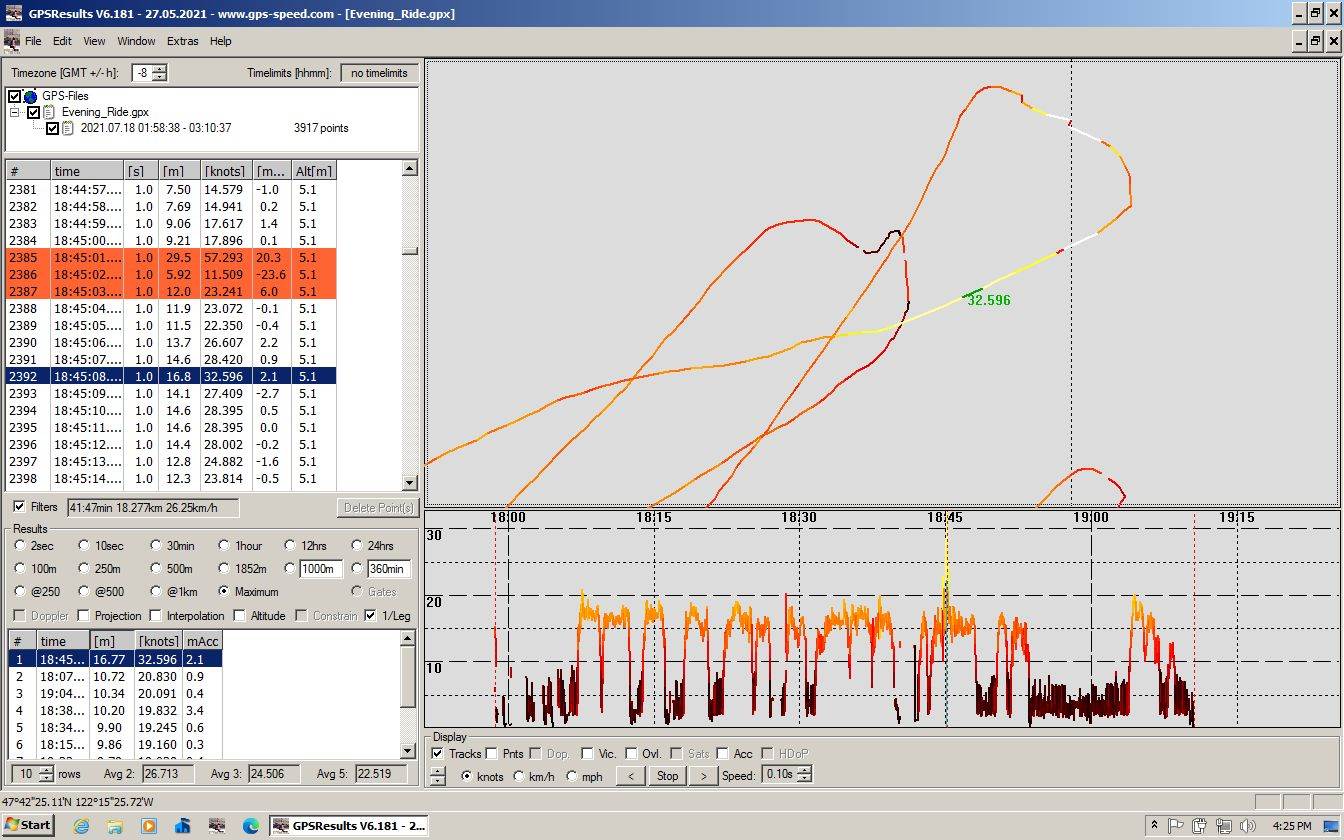Click the GPS-Files globe icon

pos(30,96)
